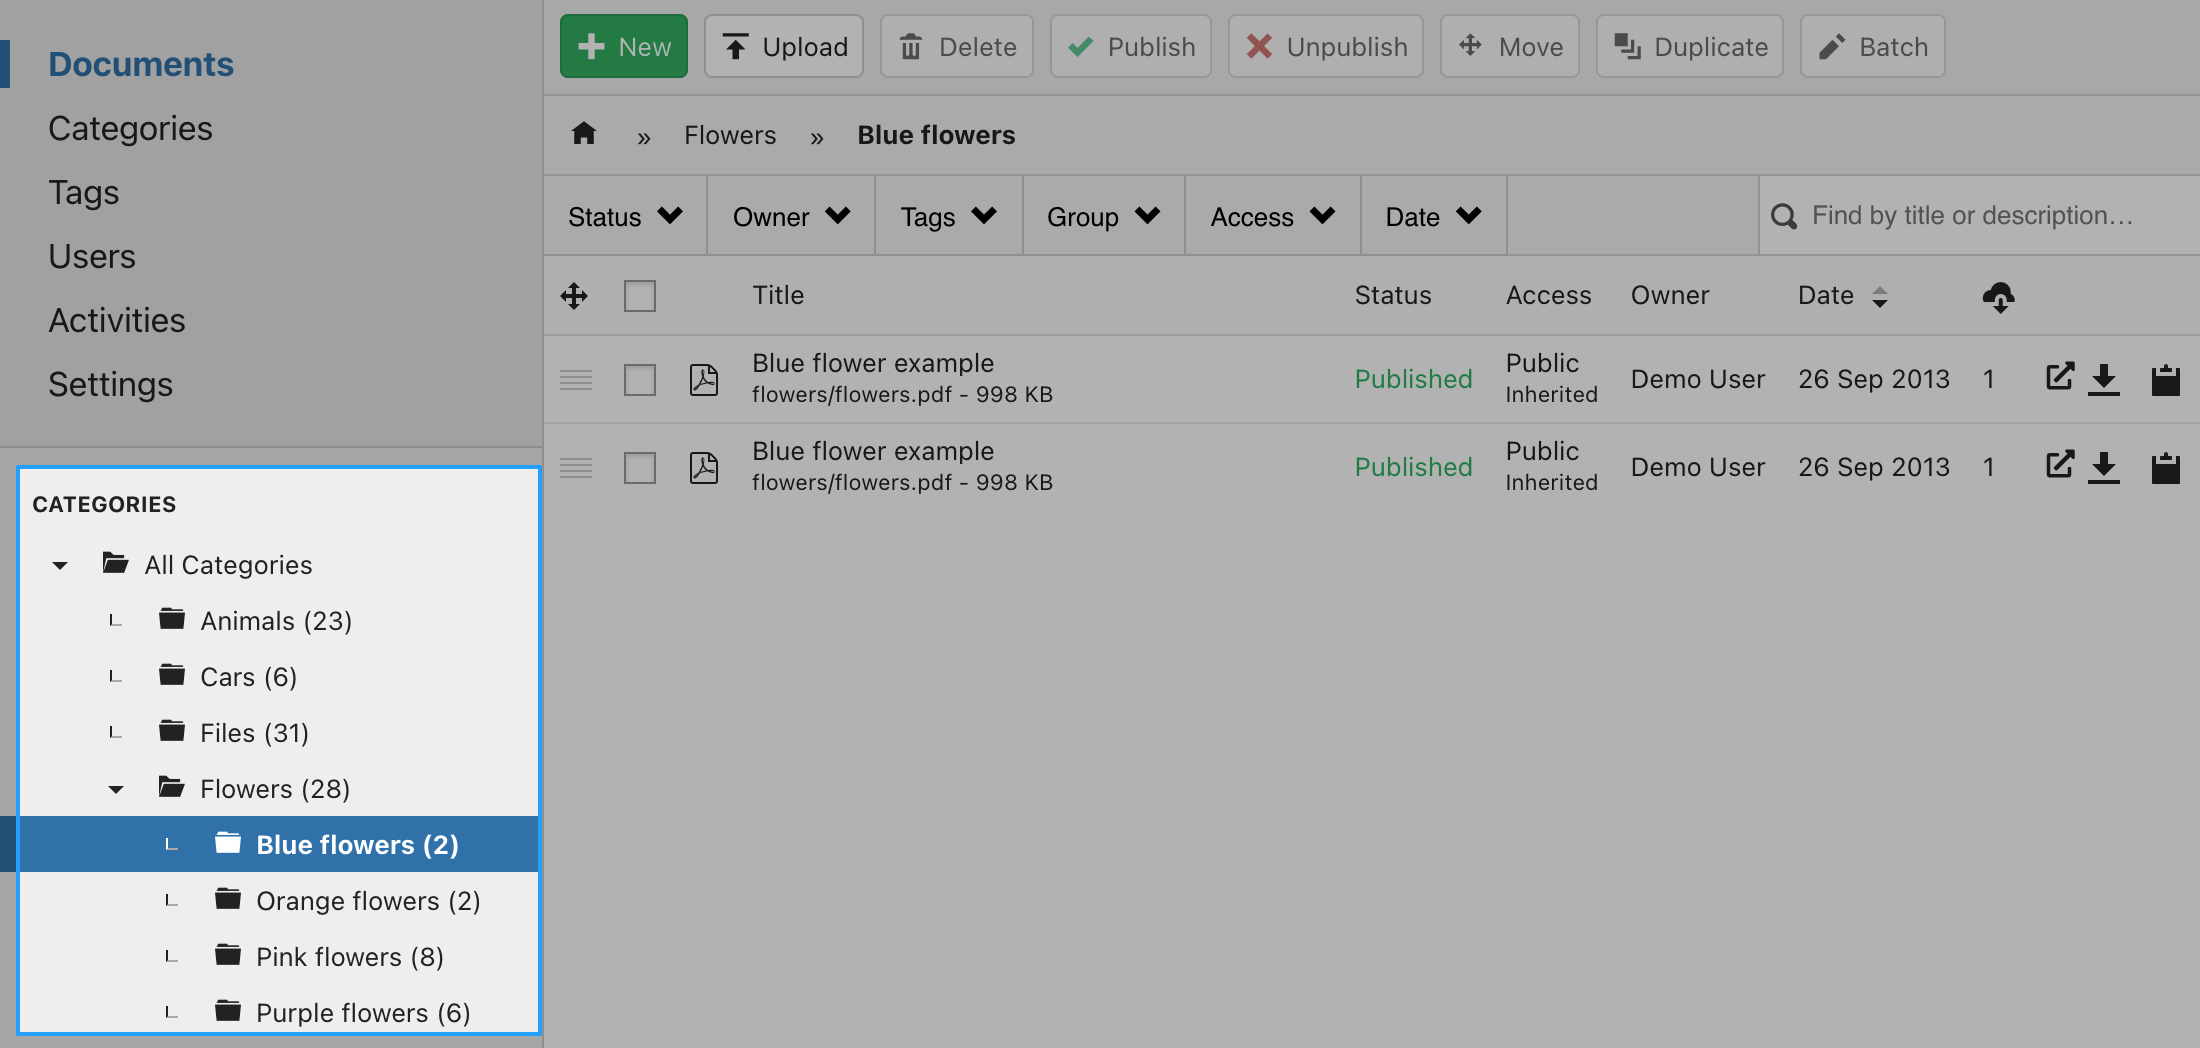The image size is (2200, 1048).
Task: Click the clipboard icon on the first row
Action: [2165, 379]
